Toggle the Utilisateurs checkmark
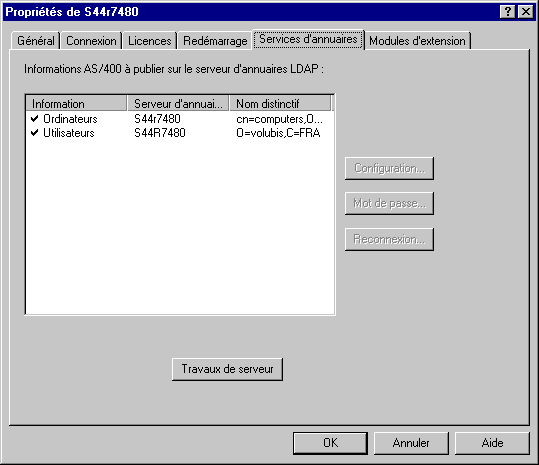 coord(34,133)
